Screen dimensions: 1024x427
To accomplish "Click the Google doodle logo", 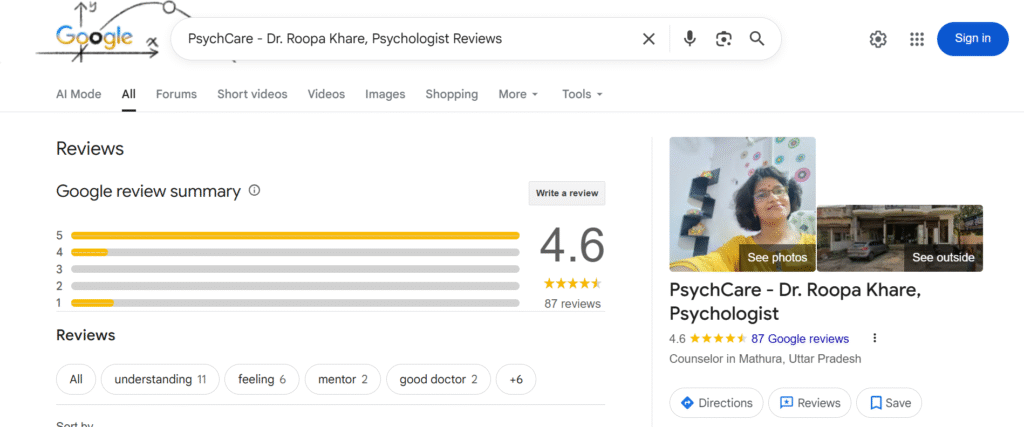I will 95,38.
